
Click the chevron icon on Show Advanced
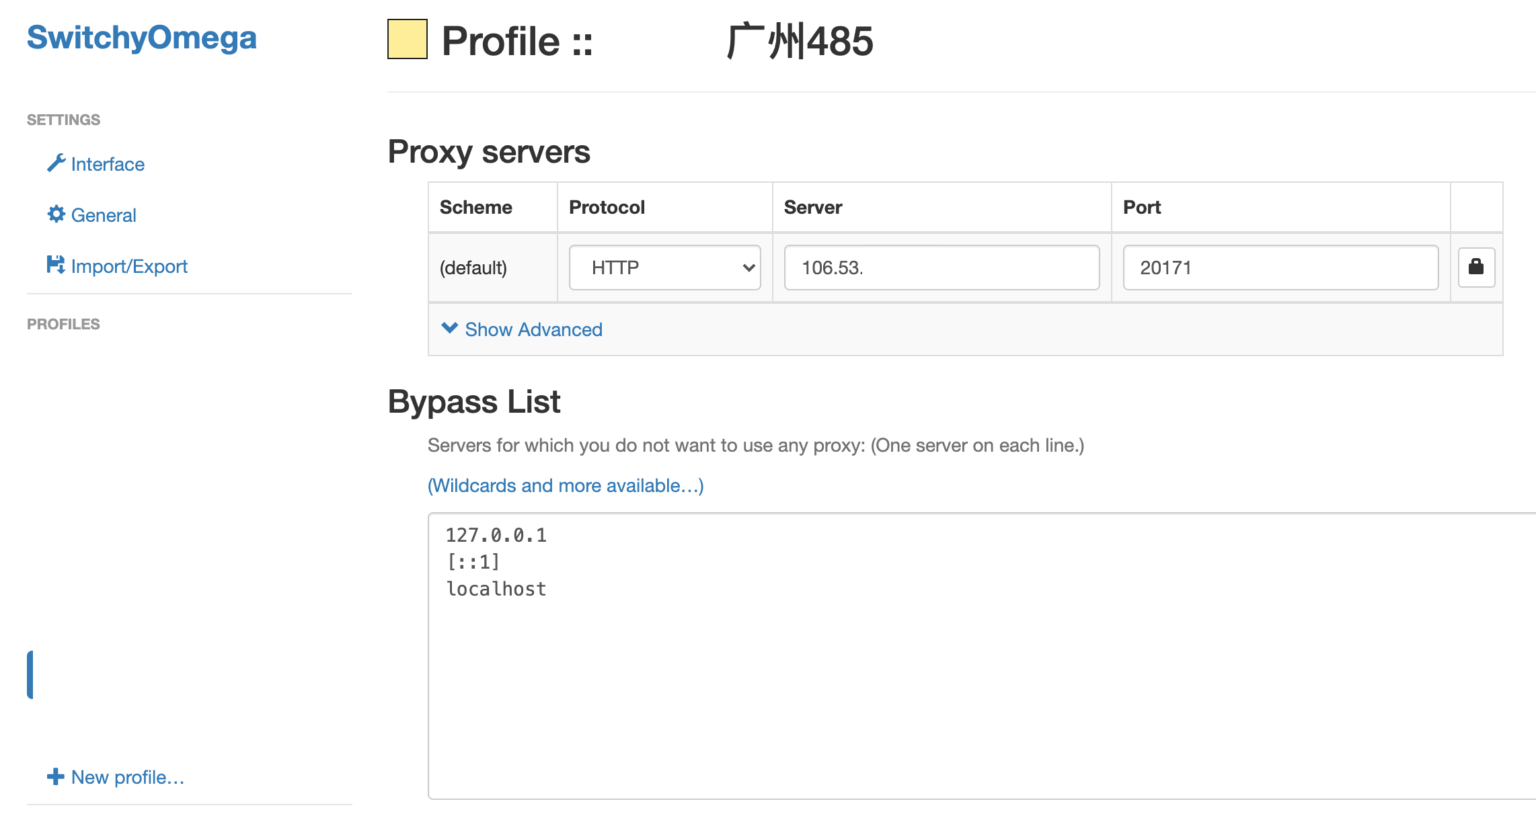[x=448, y=328]
